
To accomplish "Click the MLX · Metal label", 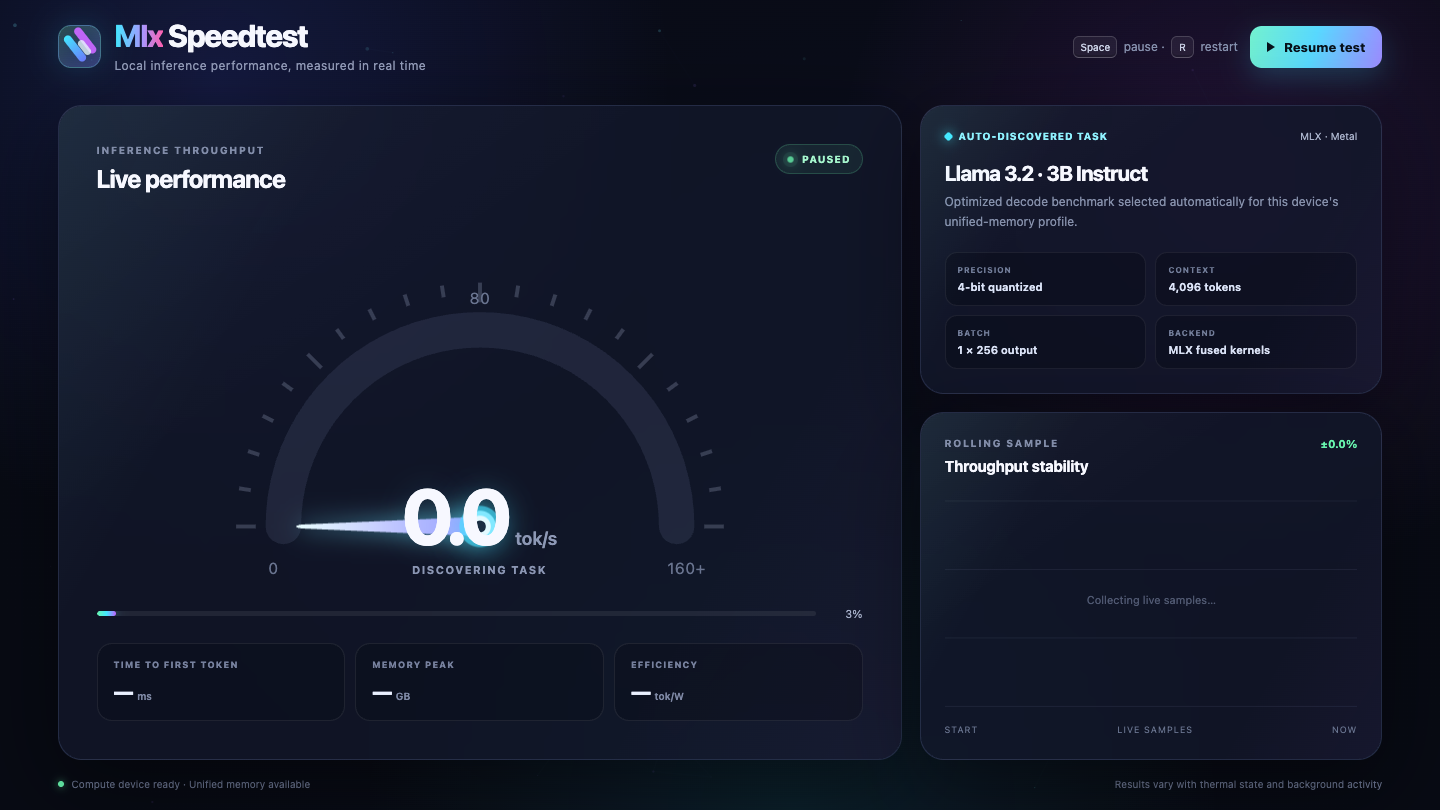I will coord(1328,136).
